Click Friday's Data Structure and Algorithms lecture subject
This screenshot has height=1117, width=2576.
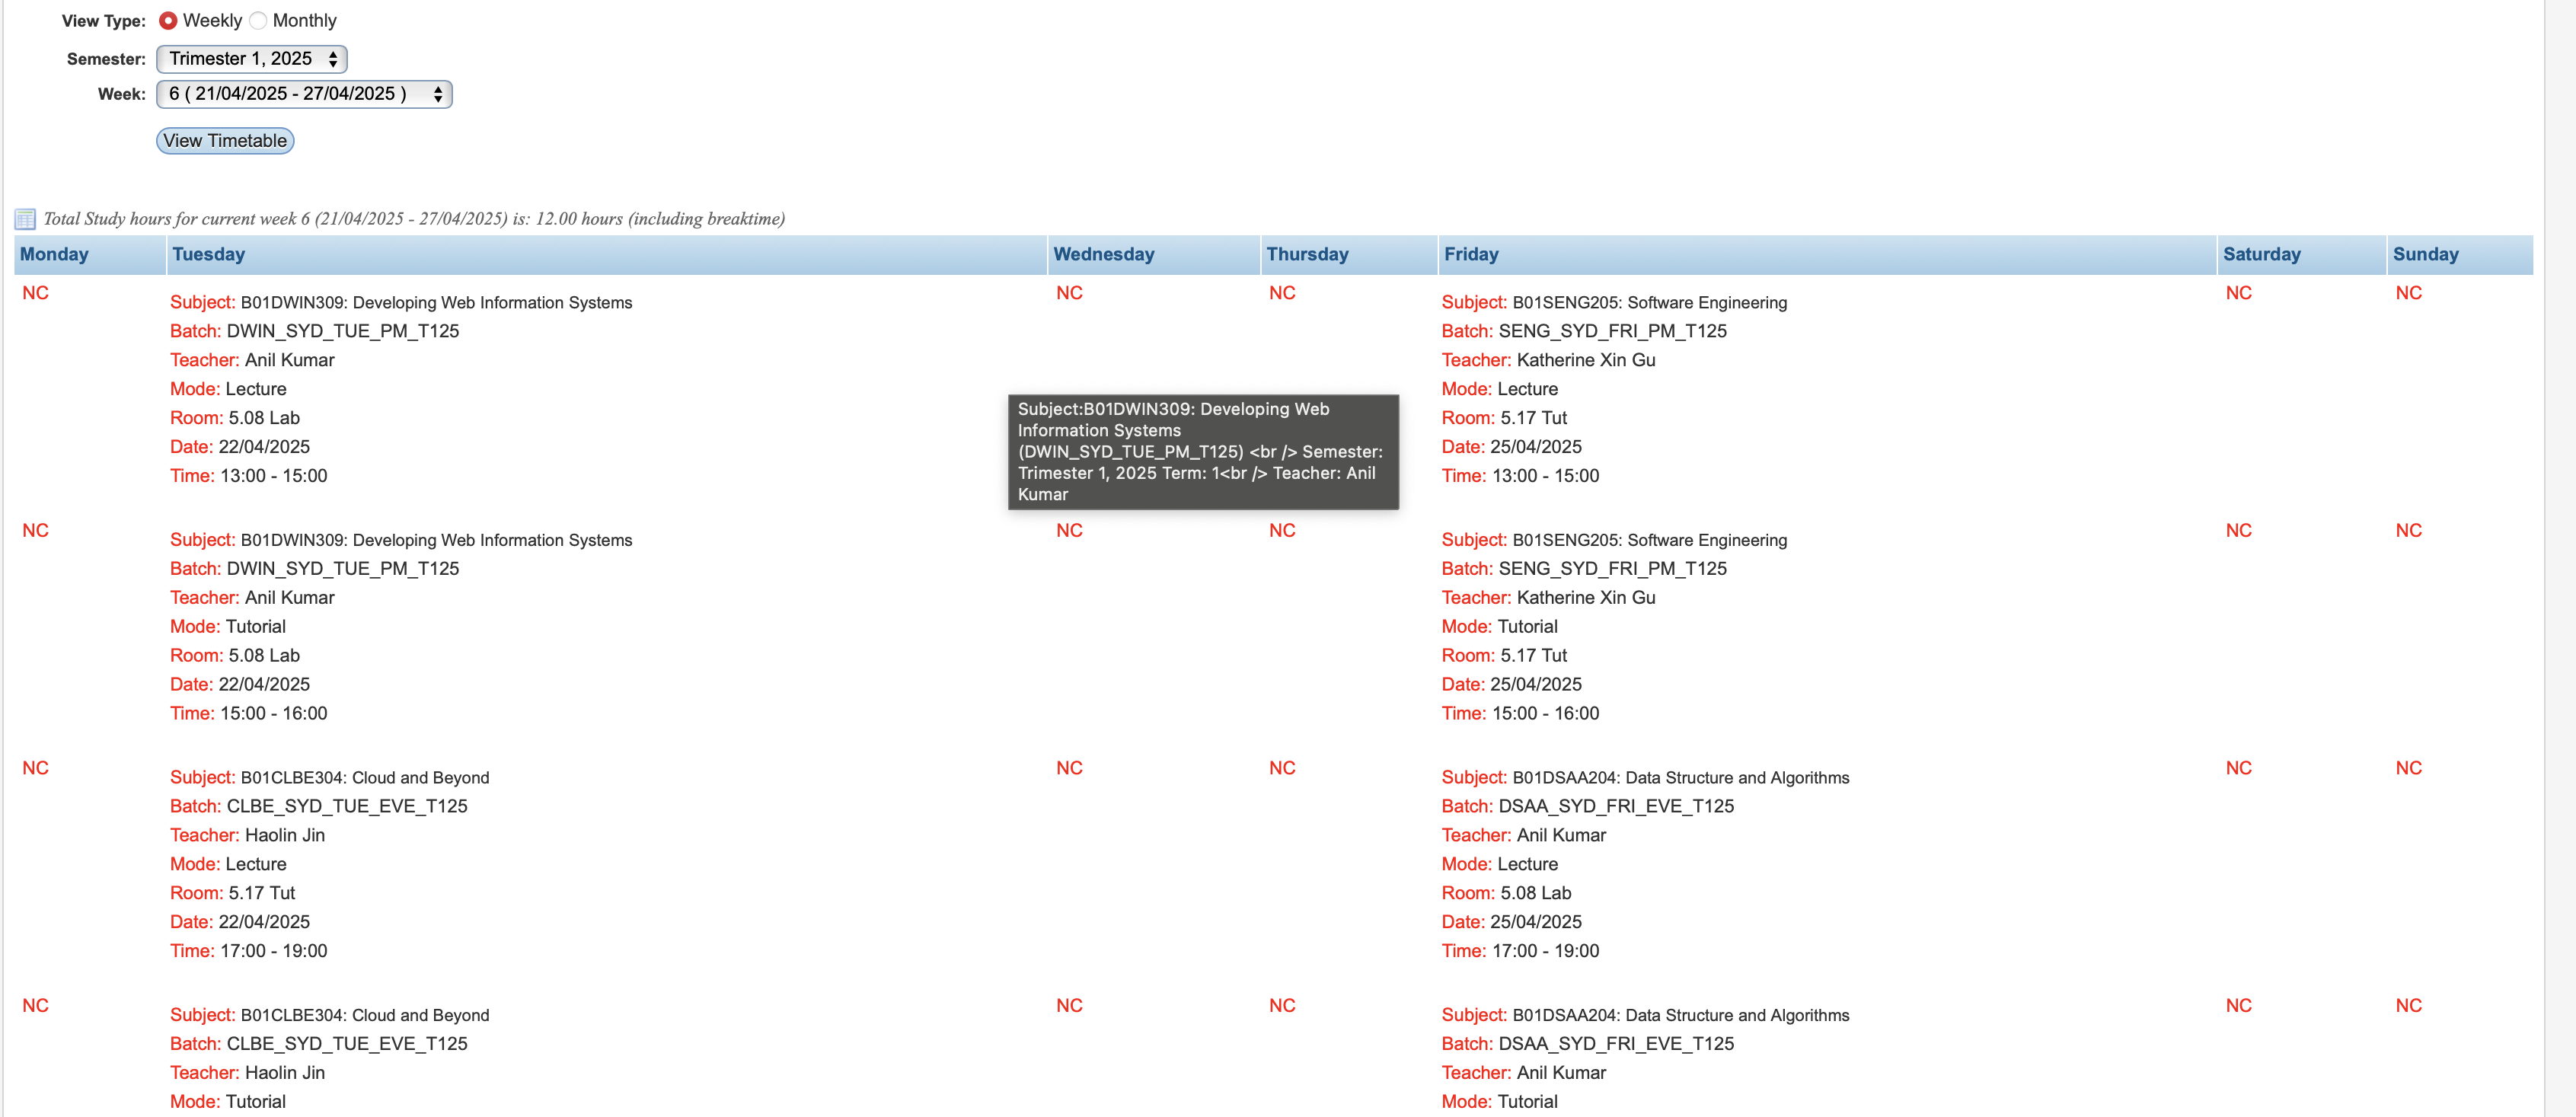(1680, 778)
